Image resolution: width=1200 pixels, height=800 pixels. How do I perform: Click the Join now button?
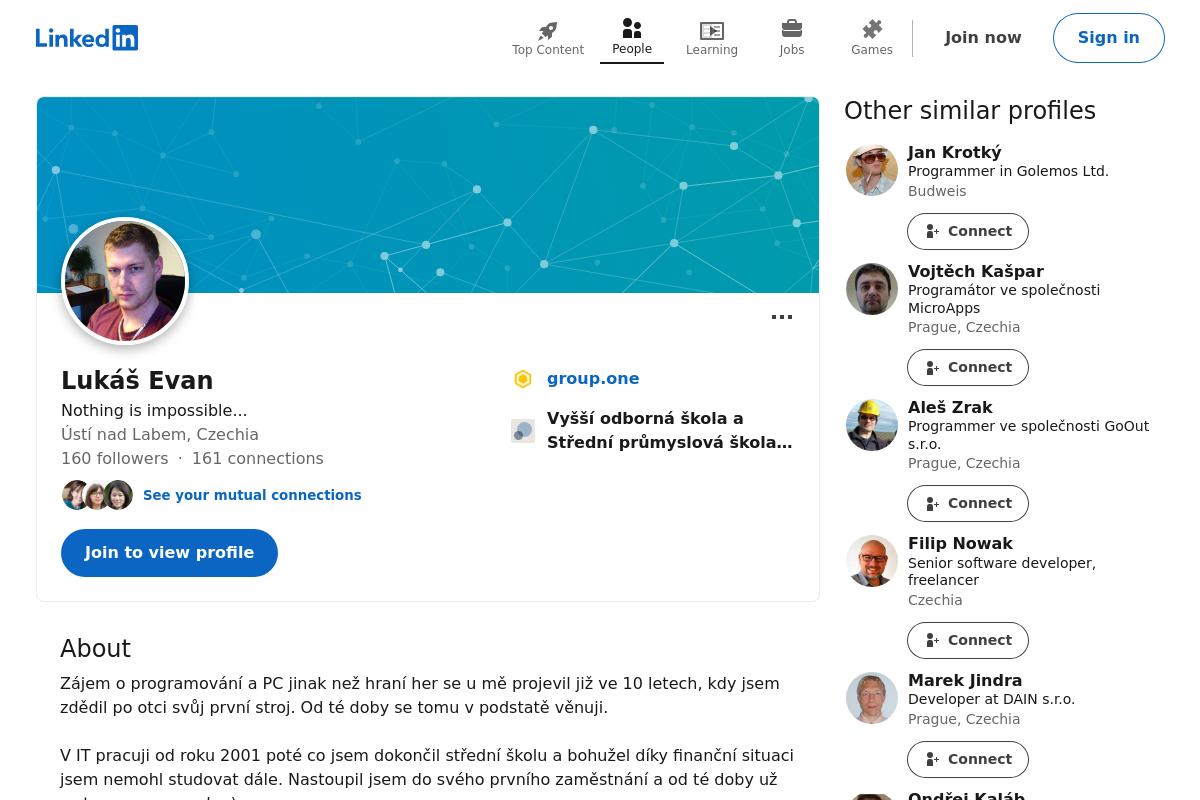(x=983, y=38)
